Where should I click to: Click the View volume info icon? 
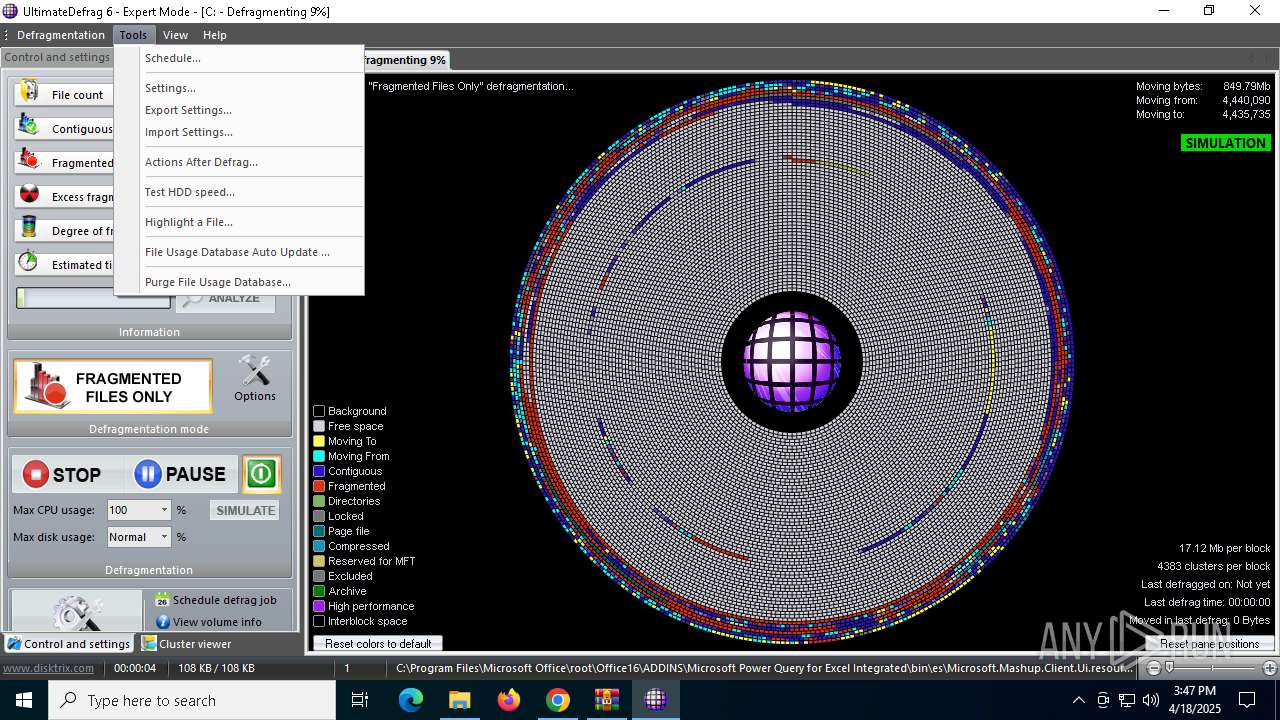click(x=162, y=621)
